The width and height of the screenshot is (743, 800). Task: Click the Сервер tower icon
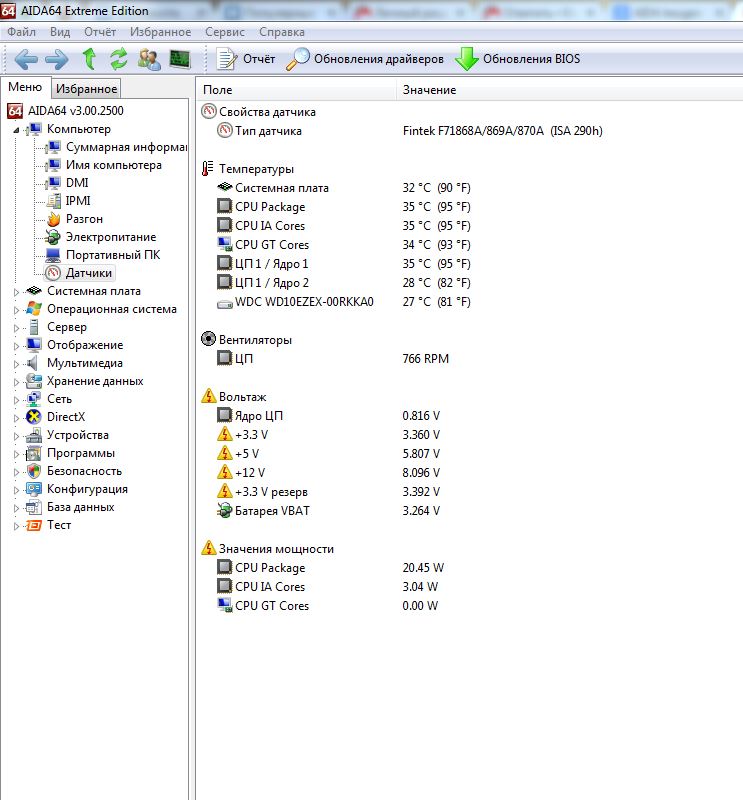34,327
